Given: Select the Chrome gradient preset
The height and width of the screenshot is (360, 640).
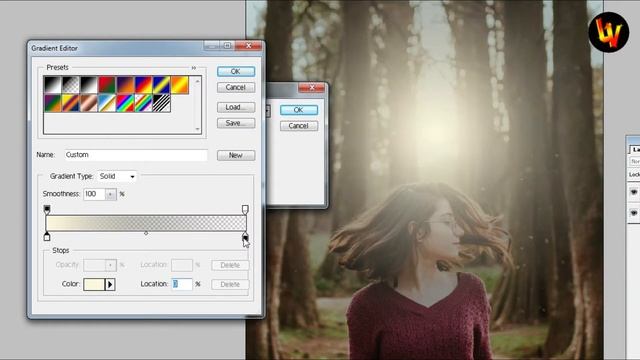Looking at the screenshot, I should click(x=107, y=103).
